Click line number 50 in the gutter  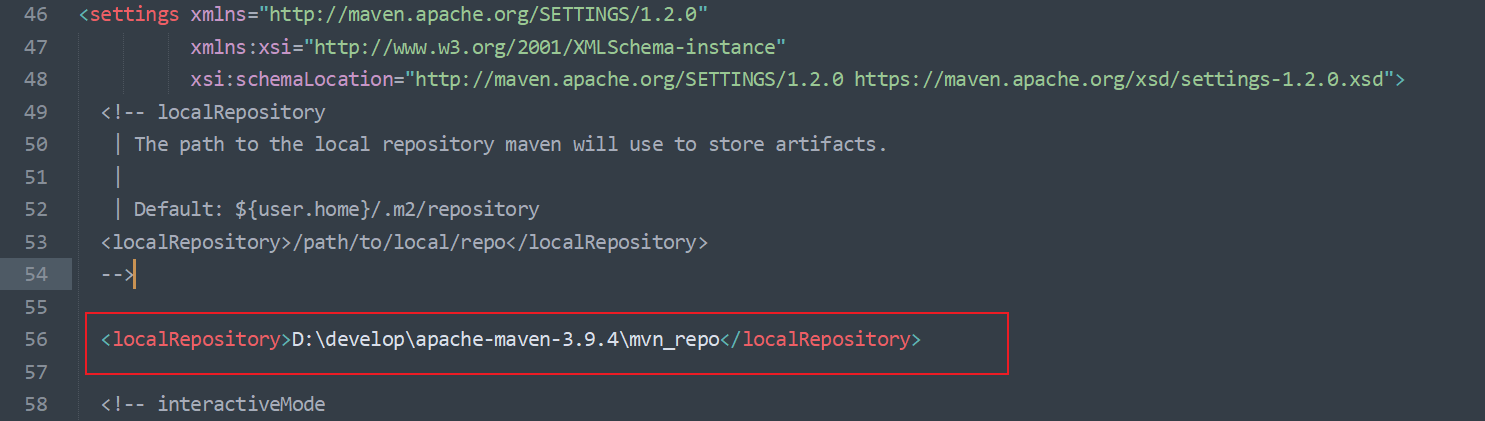(36, 144)
